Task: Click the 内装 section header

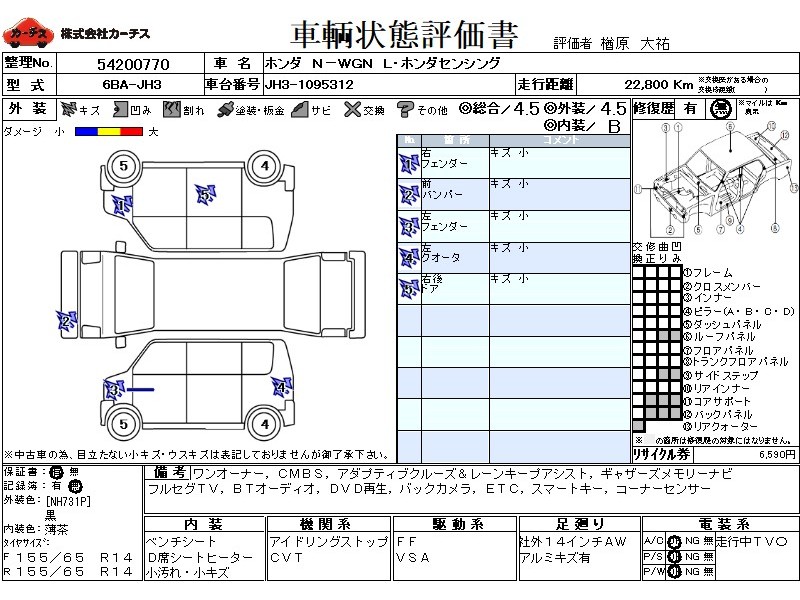Action: point(204,524)
